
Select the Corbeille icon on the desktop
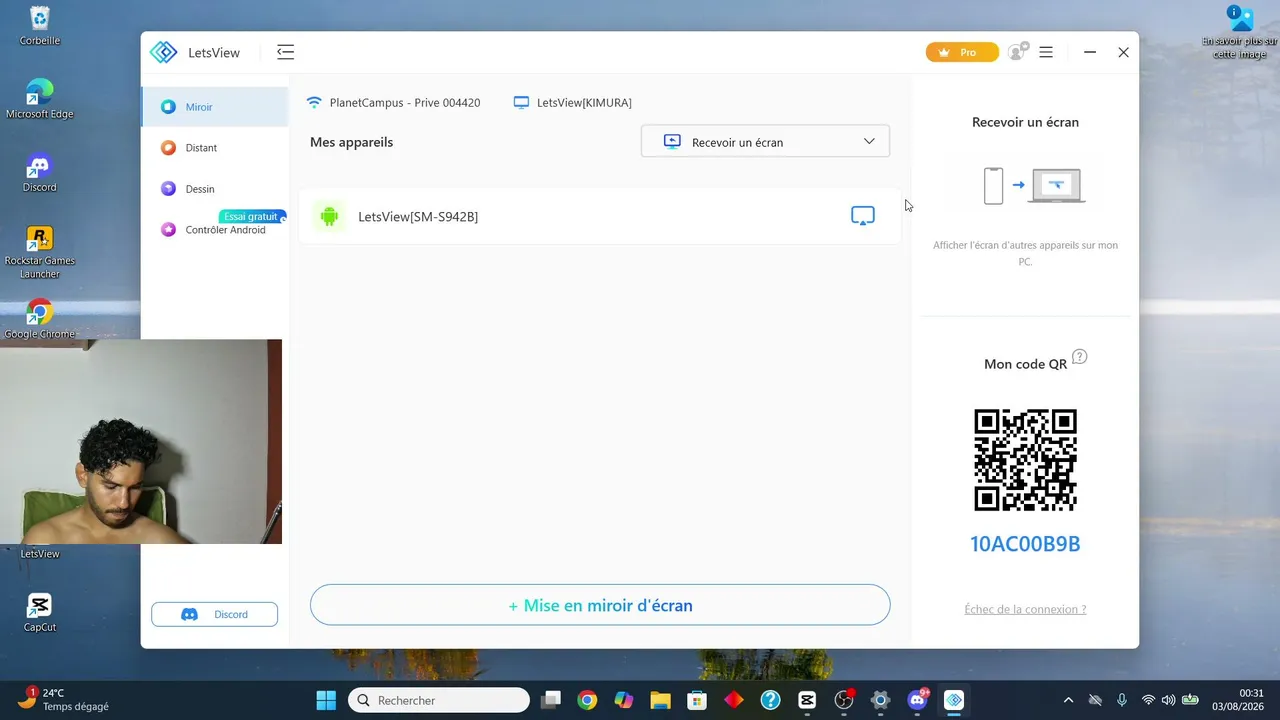click(40, 26)
